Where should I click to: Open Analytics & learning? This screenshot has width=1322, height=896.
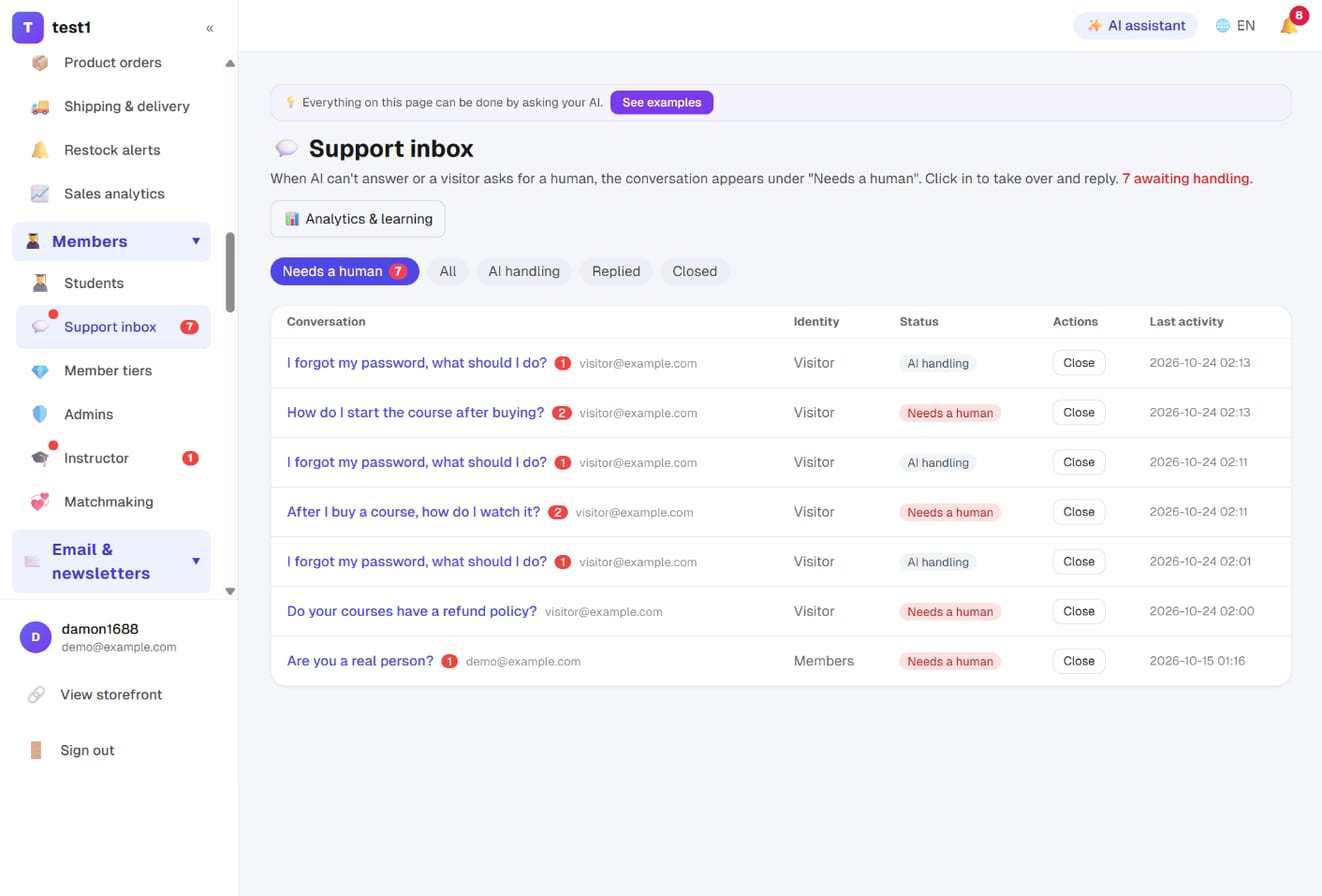point(358,219)
